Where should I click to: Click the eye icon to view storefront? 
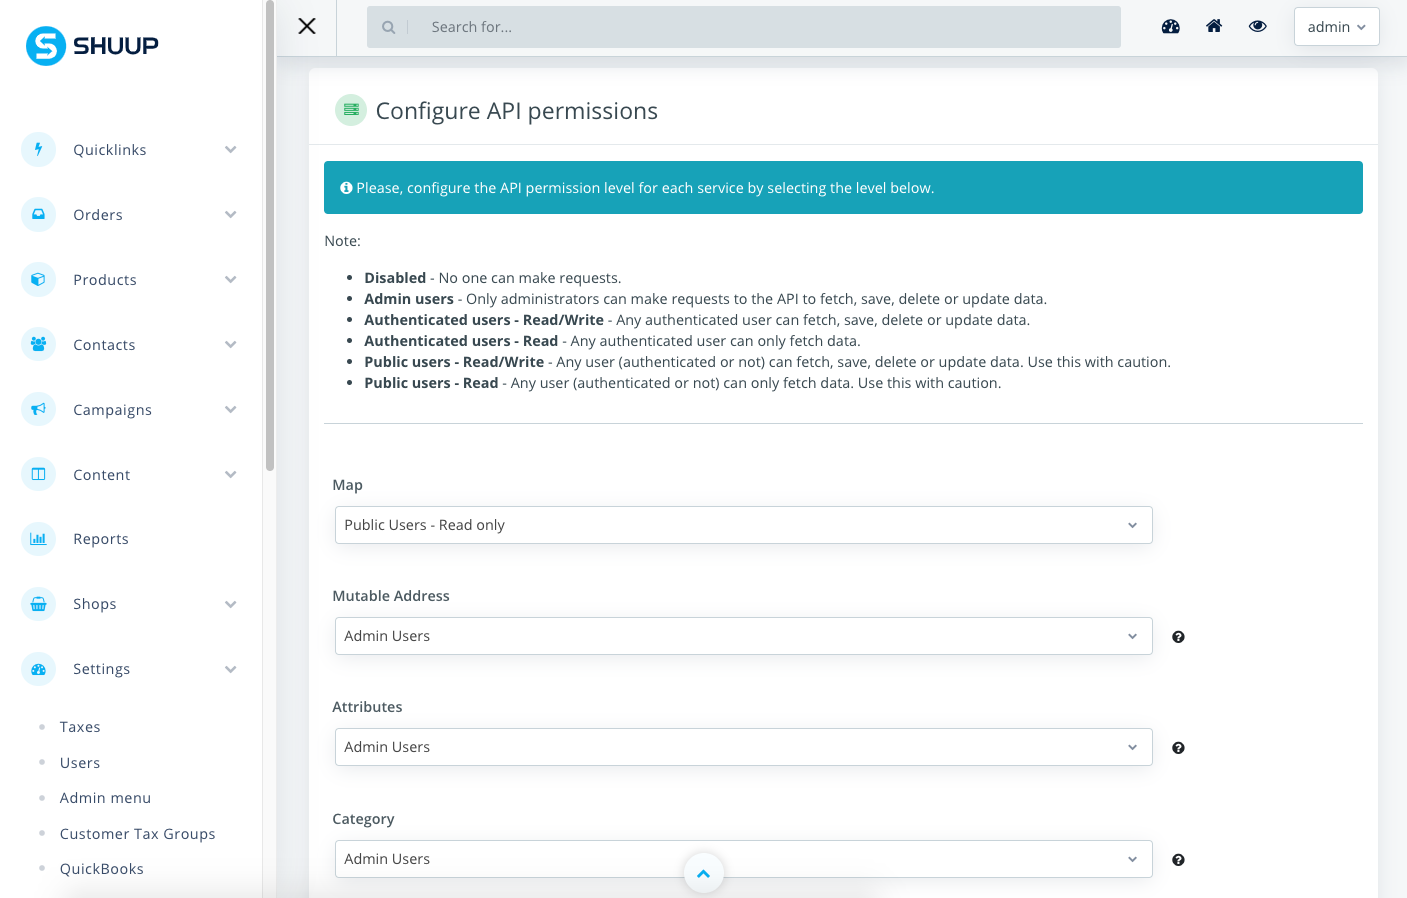coord(1258,27)
